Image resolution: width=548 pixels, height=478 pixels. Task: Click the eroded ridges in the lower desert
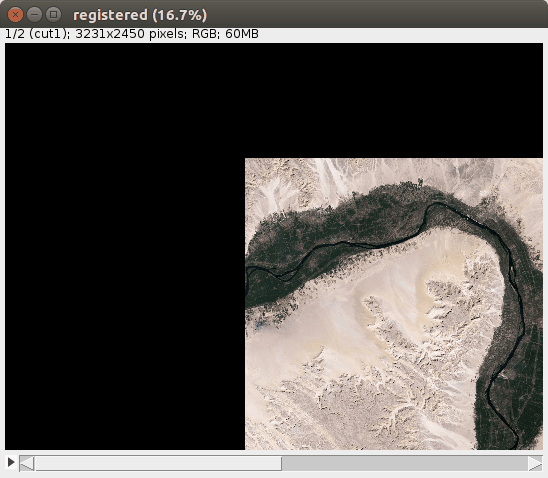point(367,402)
